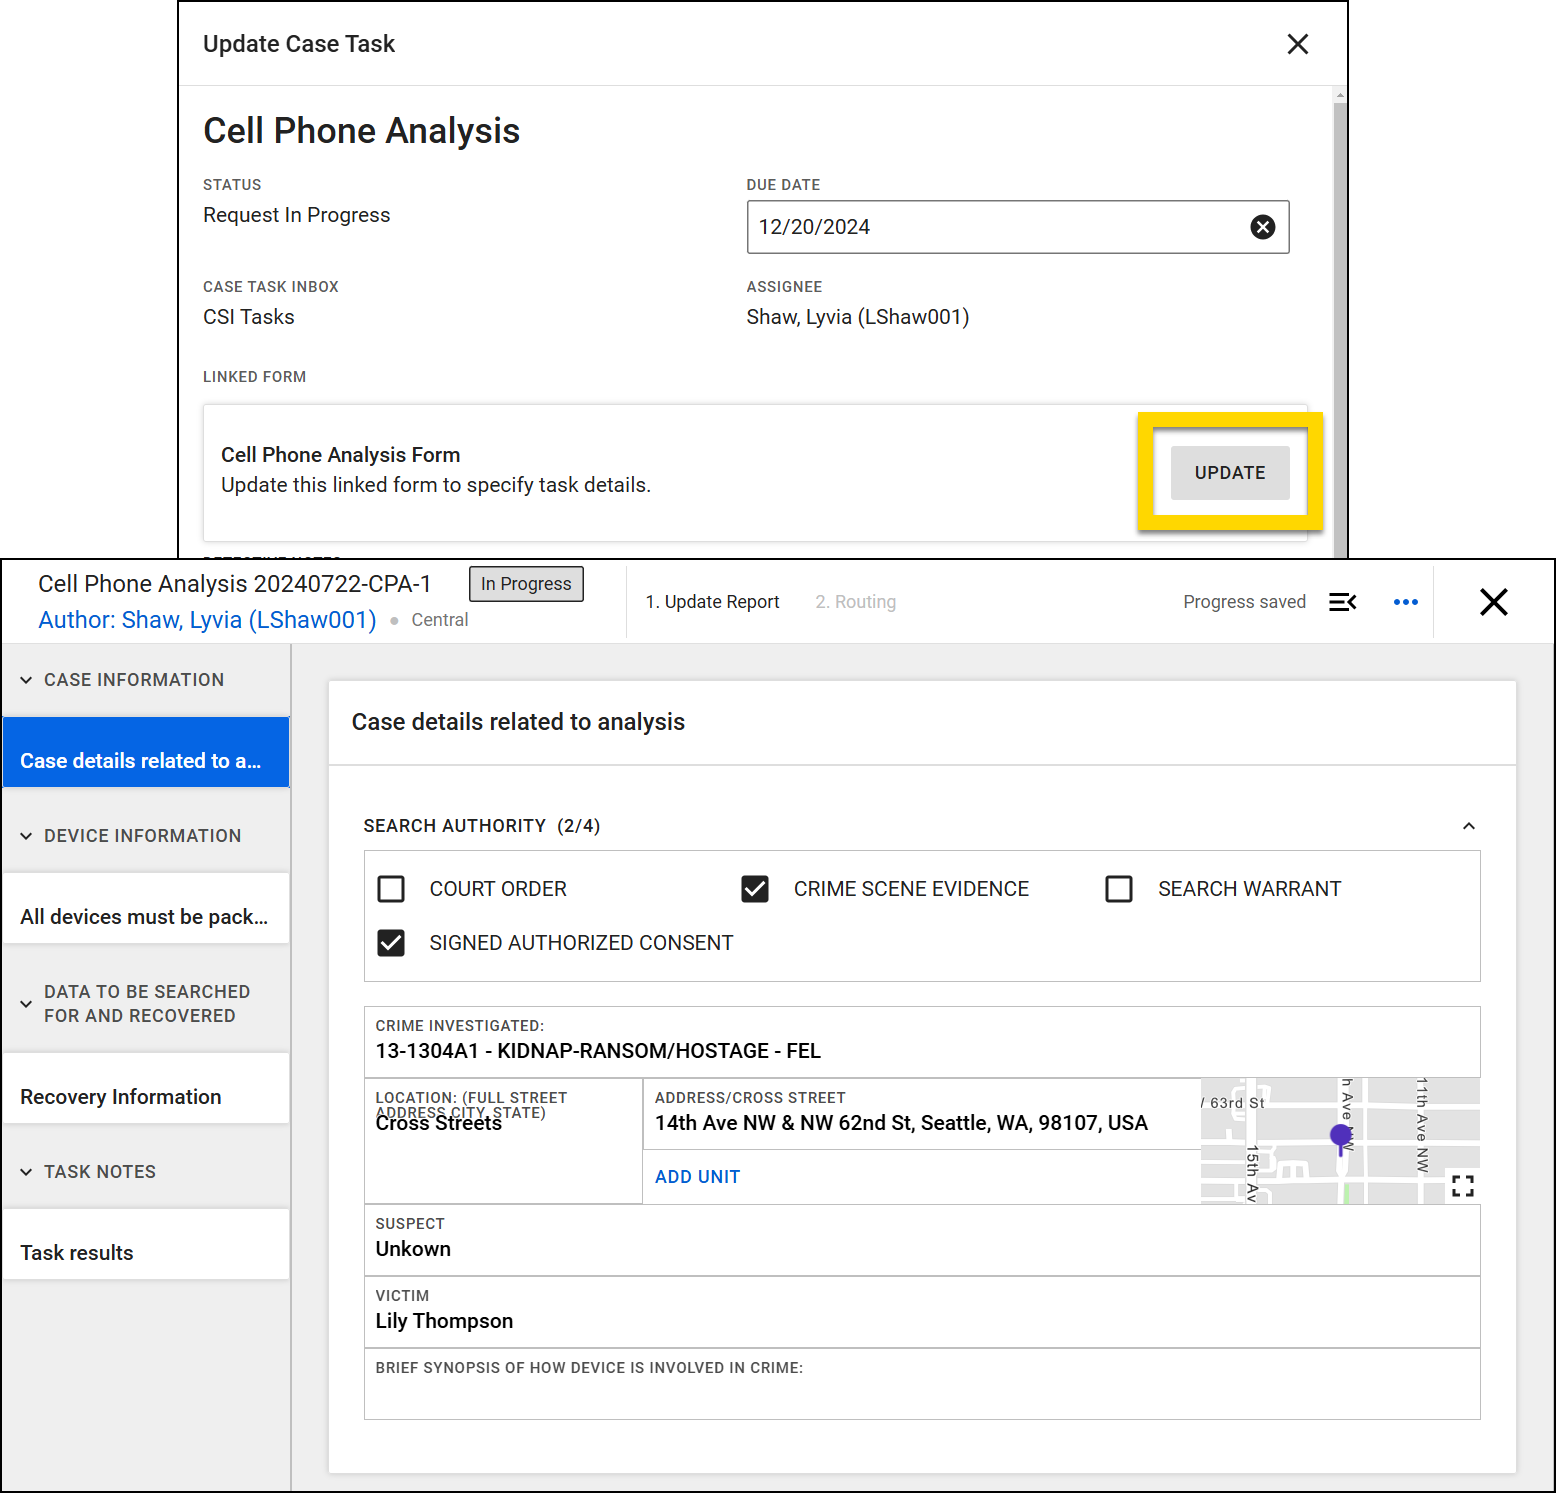1556x1493 pixels.
Task: Select Recovery Information in the sidebar
Action: [120, 1096]
